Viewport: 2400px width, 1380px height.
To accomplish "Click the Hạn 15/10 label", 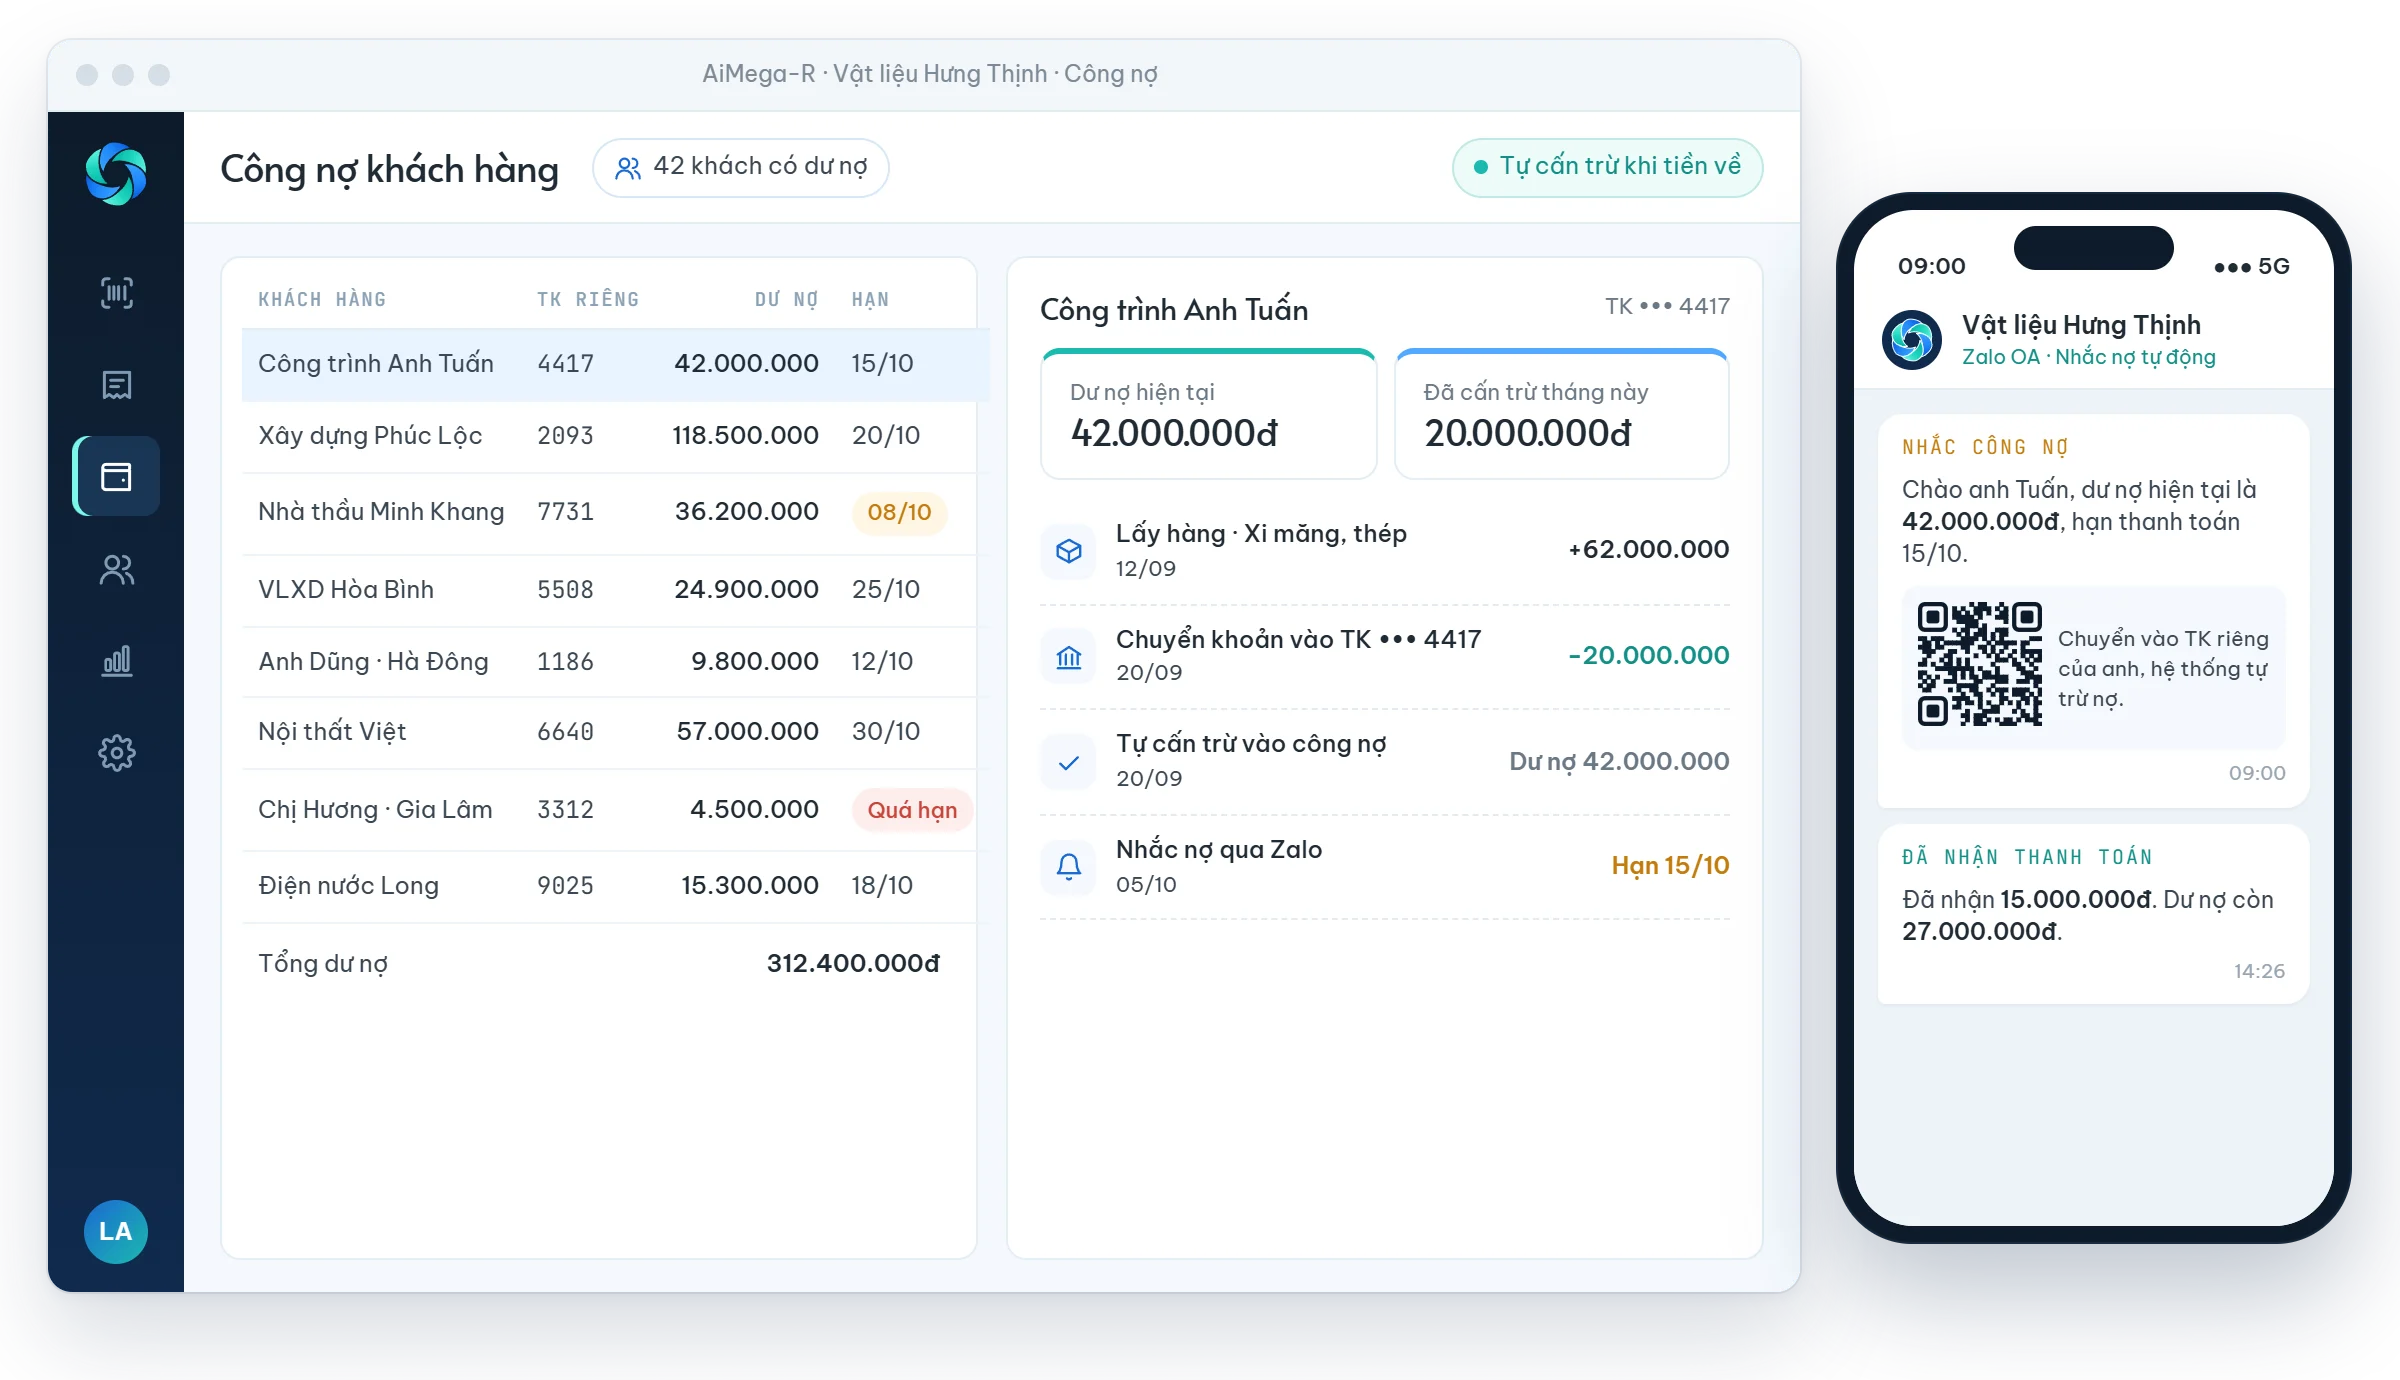I will click(x=1670, y=865).
